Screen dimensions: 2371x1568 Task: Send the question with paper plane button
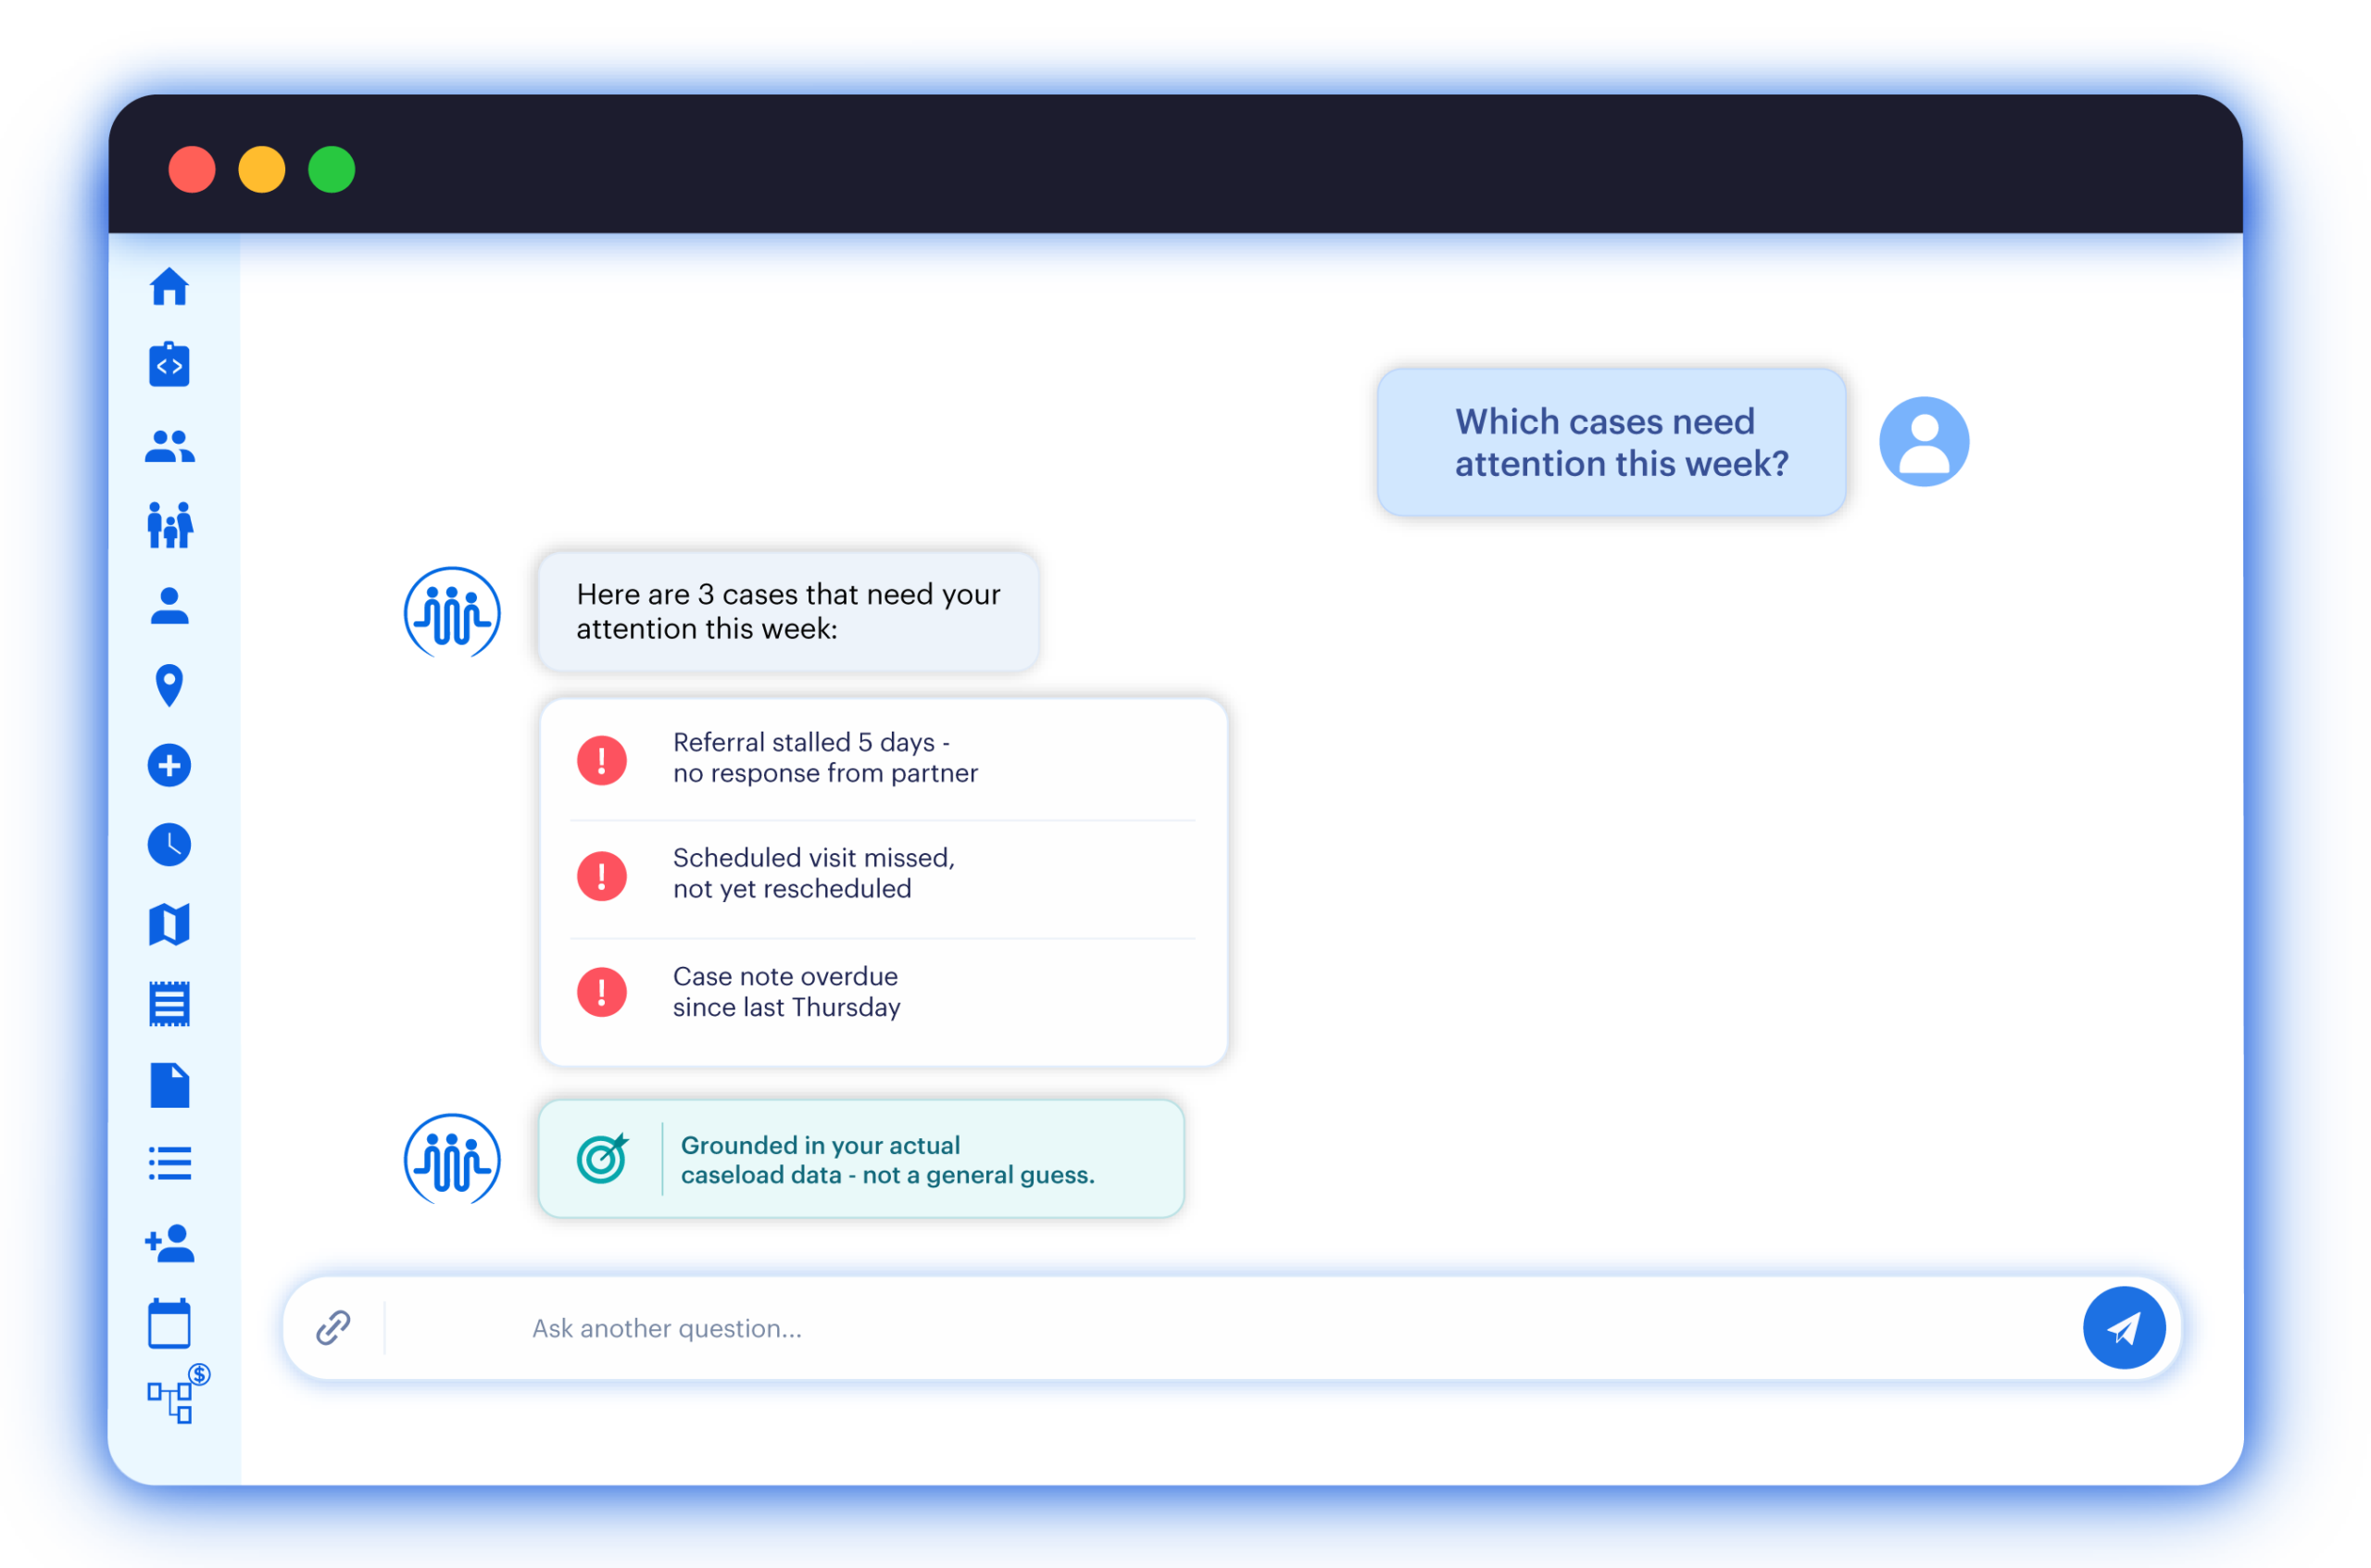[2124, 1328]
